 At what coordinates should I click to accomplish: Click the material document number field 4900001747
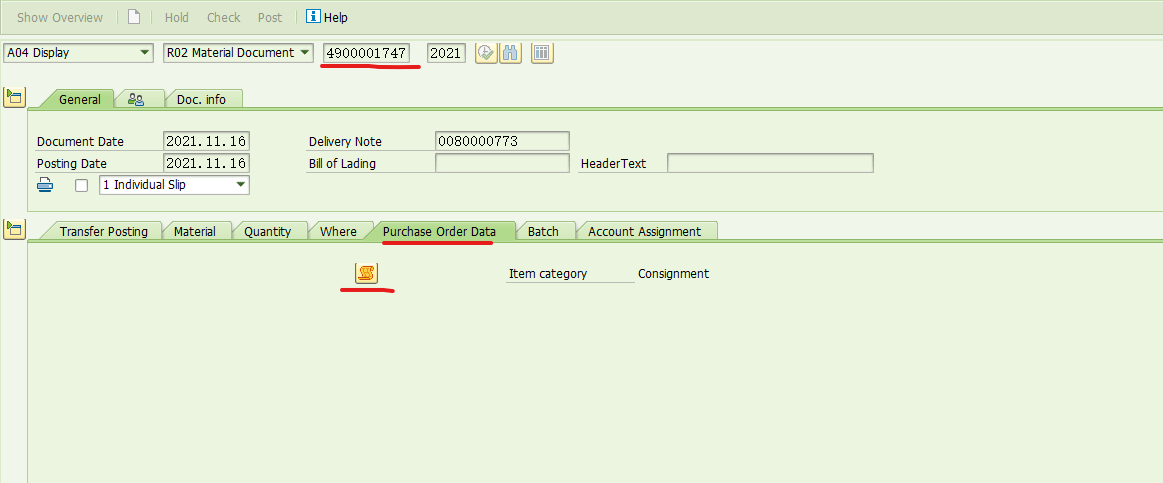click(366, 53)
